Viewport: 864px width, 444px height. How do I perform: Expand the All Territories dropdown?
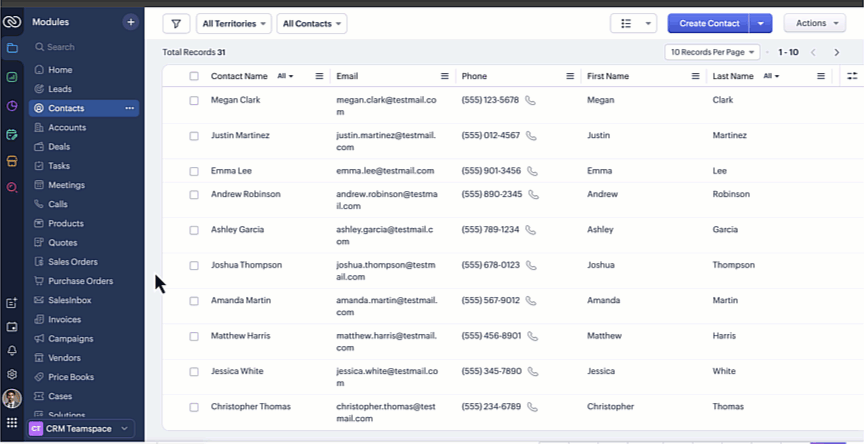pyautogui.click(x=234, y=23)
